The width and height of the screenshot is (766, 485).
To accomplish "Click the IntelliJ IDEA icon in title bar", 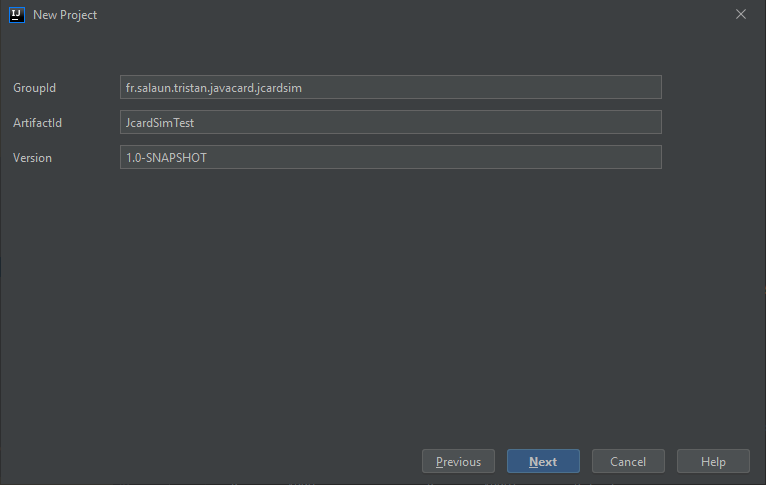I will coord(17,15).
